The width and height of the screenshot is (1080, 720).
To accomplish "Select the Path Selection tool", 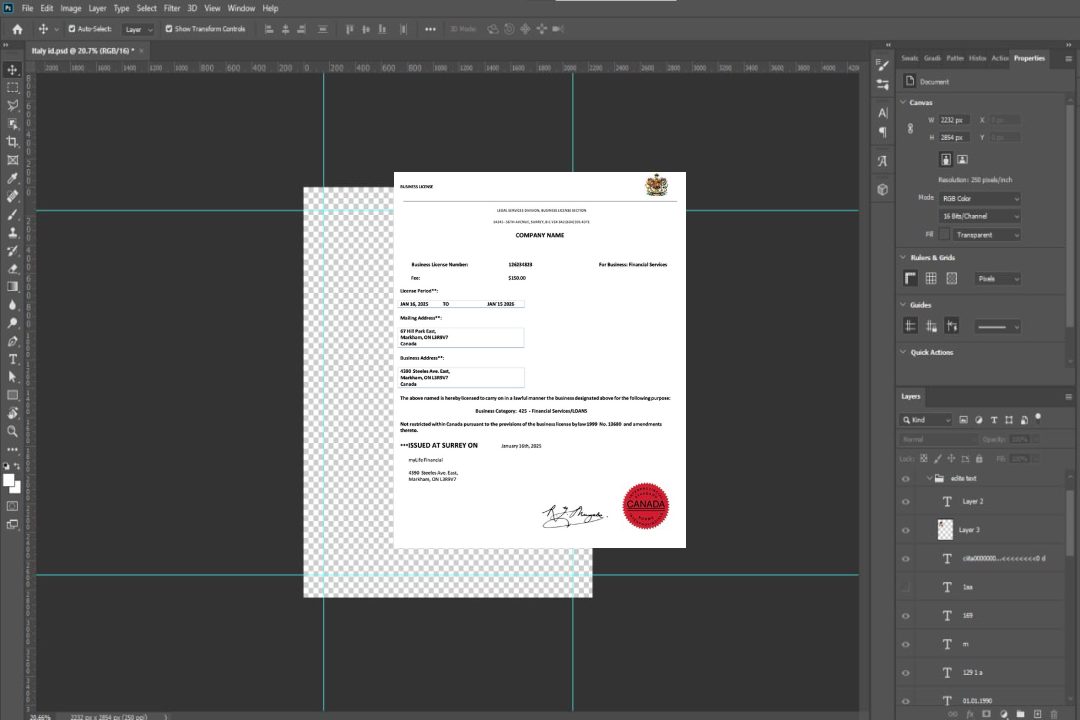I will pyautogui.click(x=12, y=377).
